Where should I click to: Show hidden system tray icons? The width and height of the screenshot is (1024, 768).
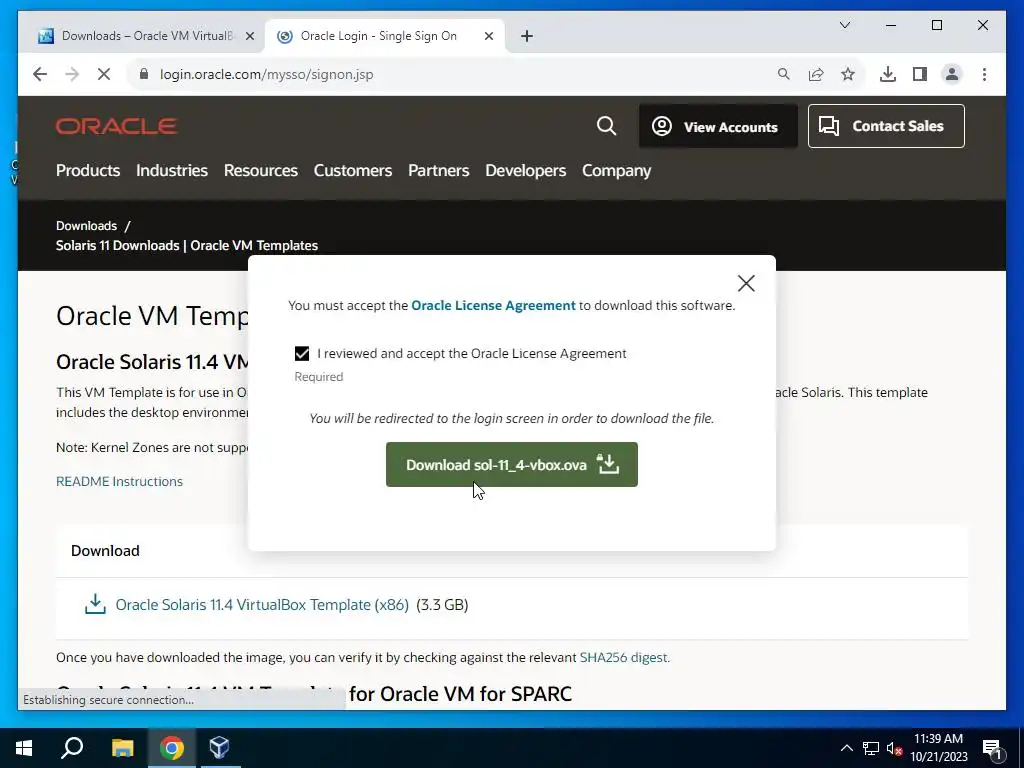click(846, 748)
